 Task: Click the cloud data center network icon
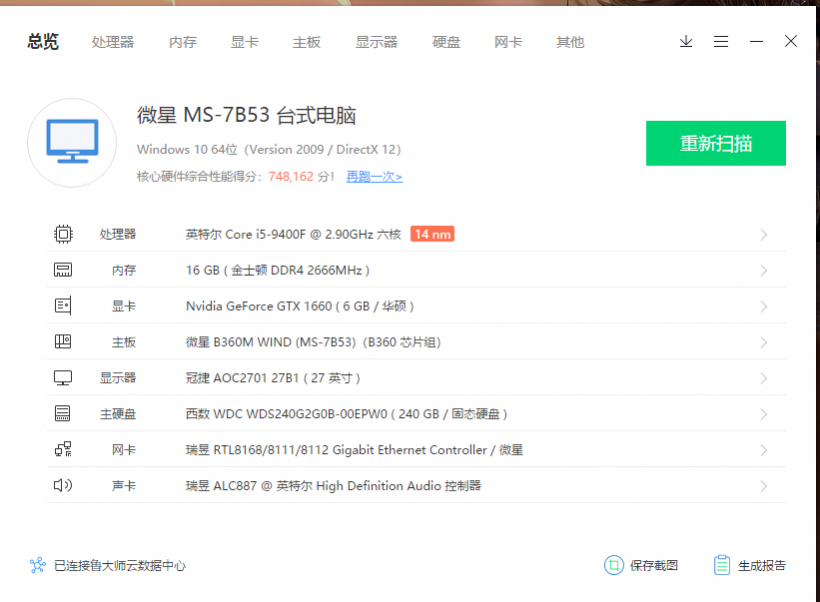tap(38, 565)
